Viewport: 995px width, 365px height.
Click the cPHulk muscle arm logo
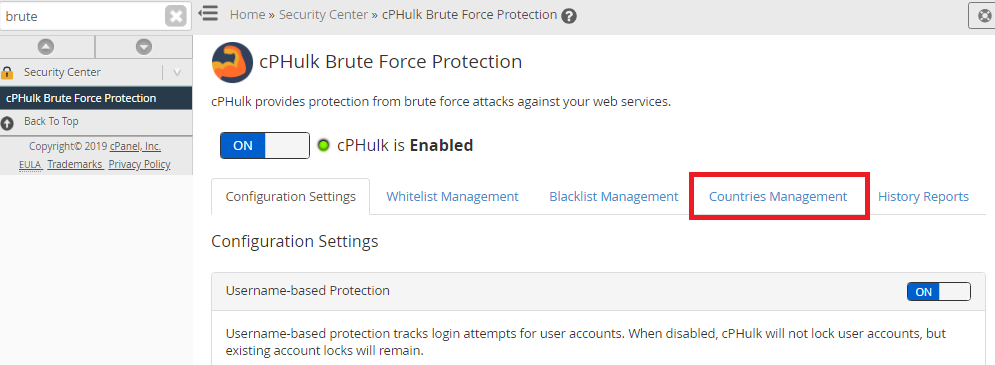point(232,62)
